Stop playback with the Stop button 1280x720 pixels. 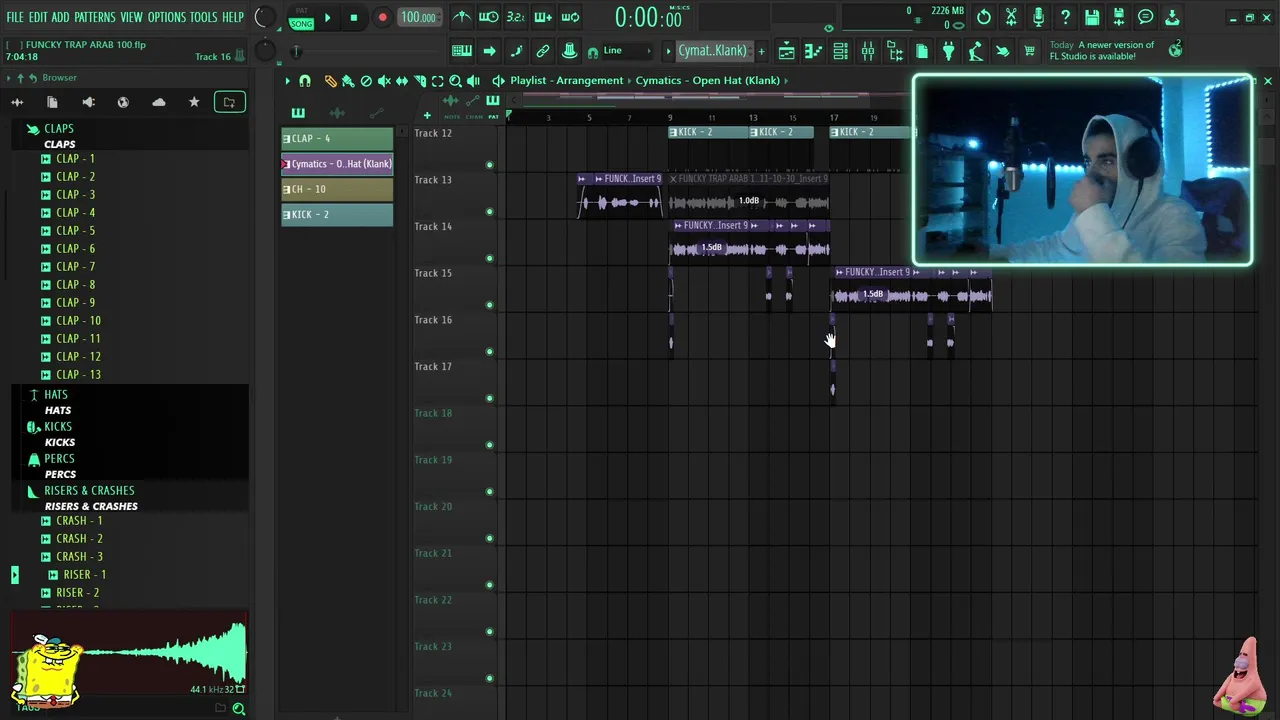(x=353, y=17)
